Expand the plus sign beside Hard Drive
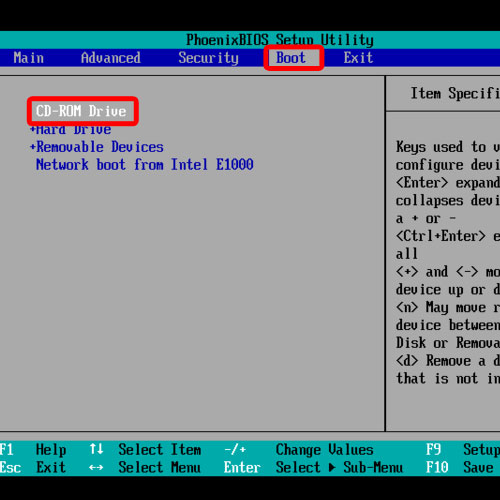The height and width of the screenshot is (500, 500). coord(33,129)
